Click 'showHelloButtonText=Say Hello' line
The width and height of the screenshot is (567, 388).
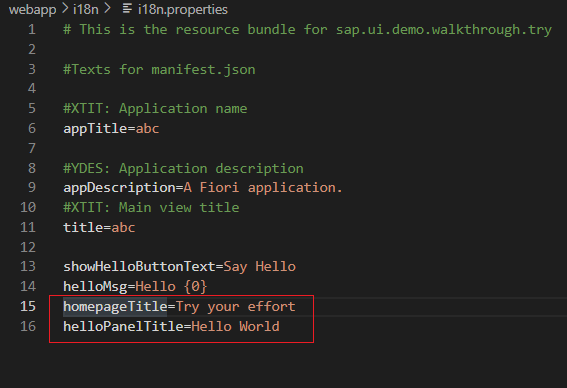179,267
